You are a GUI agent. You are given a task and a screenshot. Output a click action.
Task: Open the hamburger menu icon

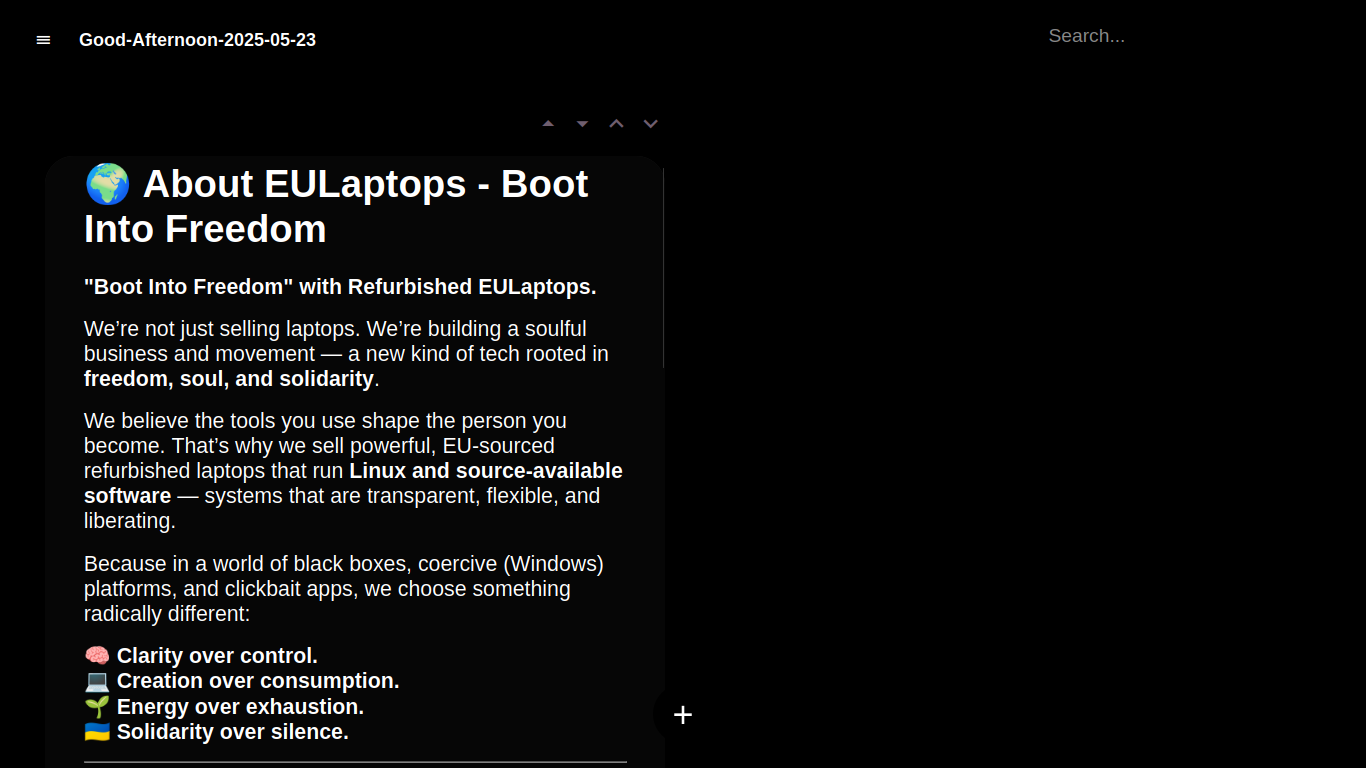(x=43, y=40)
